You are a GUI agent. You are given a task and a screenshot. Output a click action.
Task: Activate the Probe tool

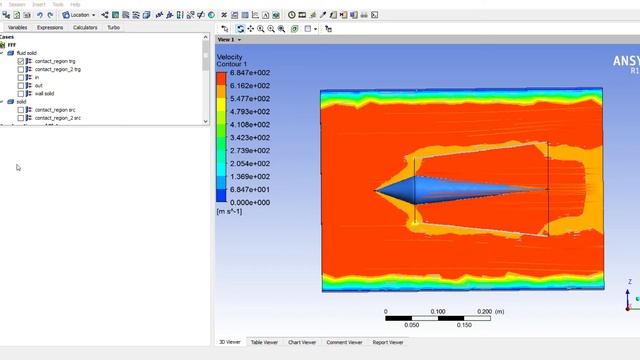323,15
